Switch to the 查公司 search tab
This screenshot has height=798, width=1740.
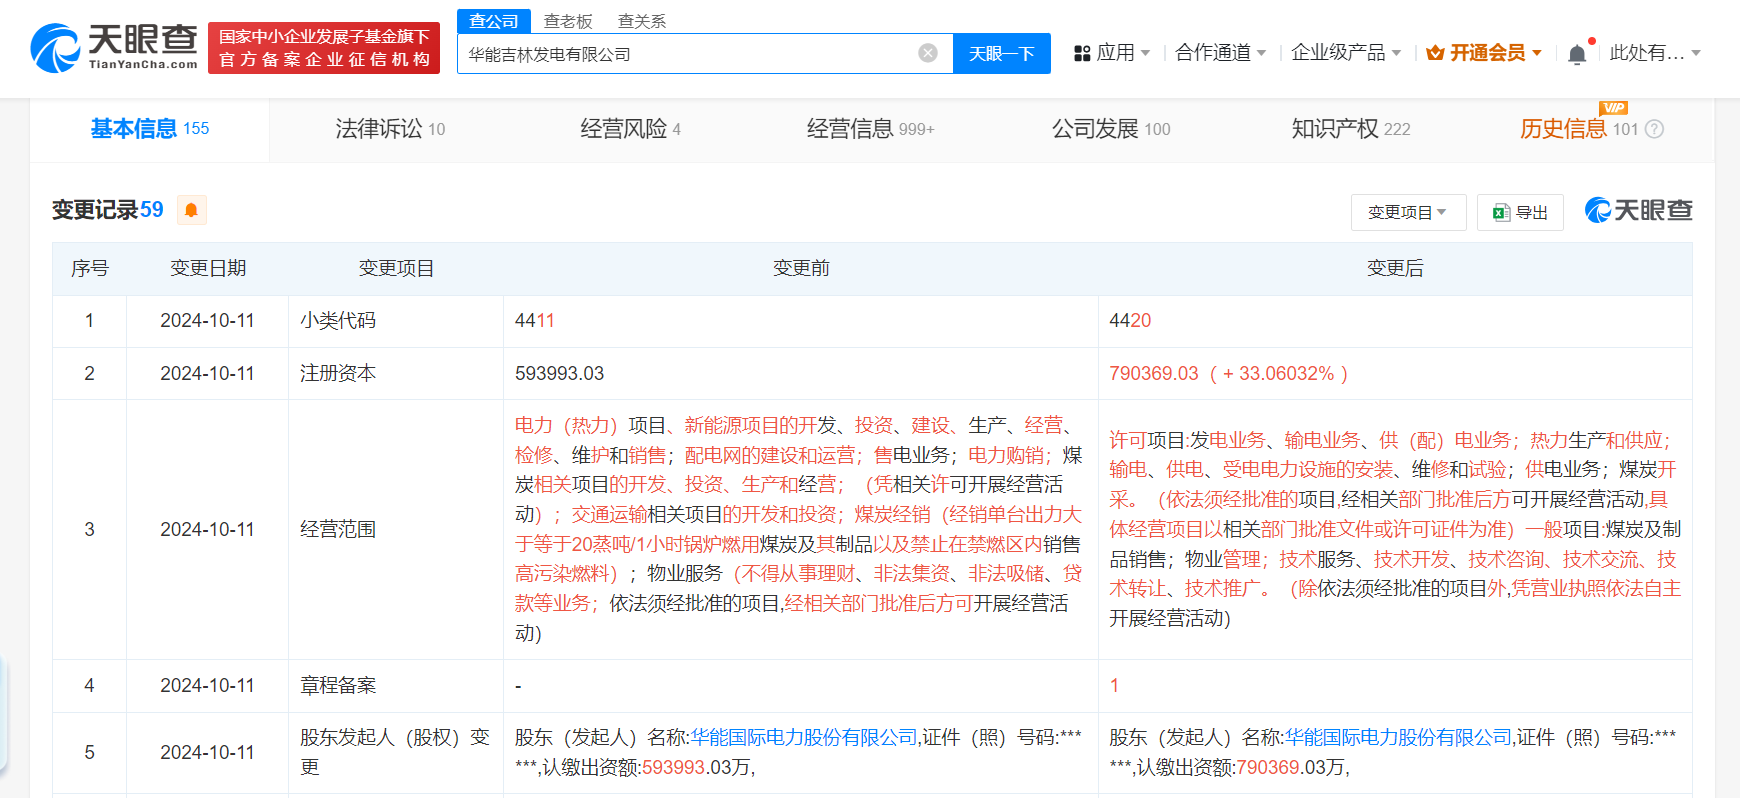click(x=494, y=21)
